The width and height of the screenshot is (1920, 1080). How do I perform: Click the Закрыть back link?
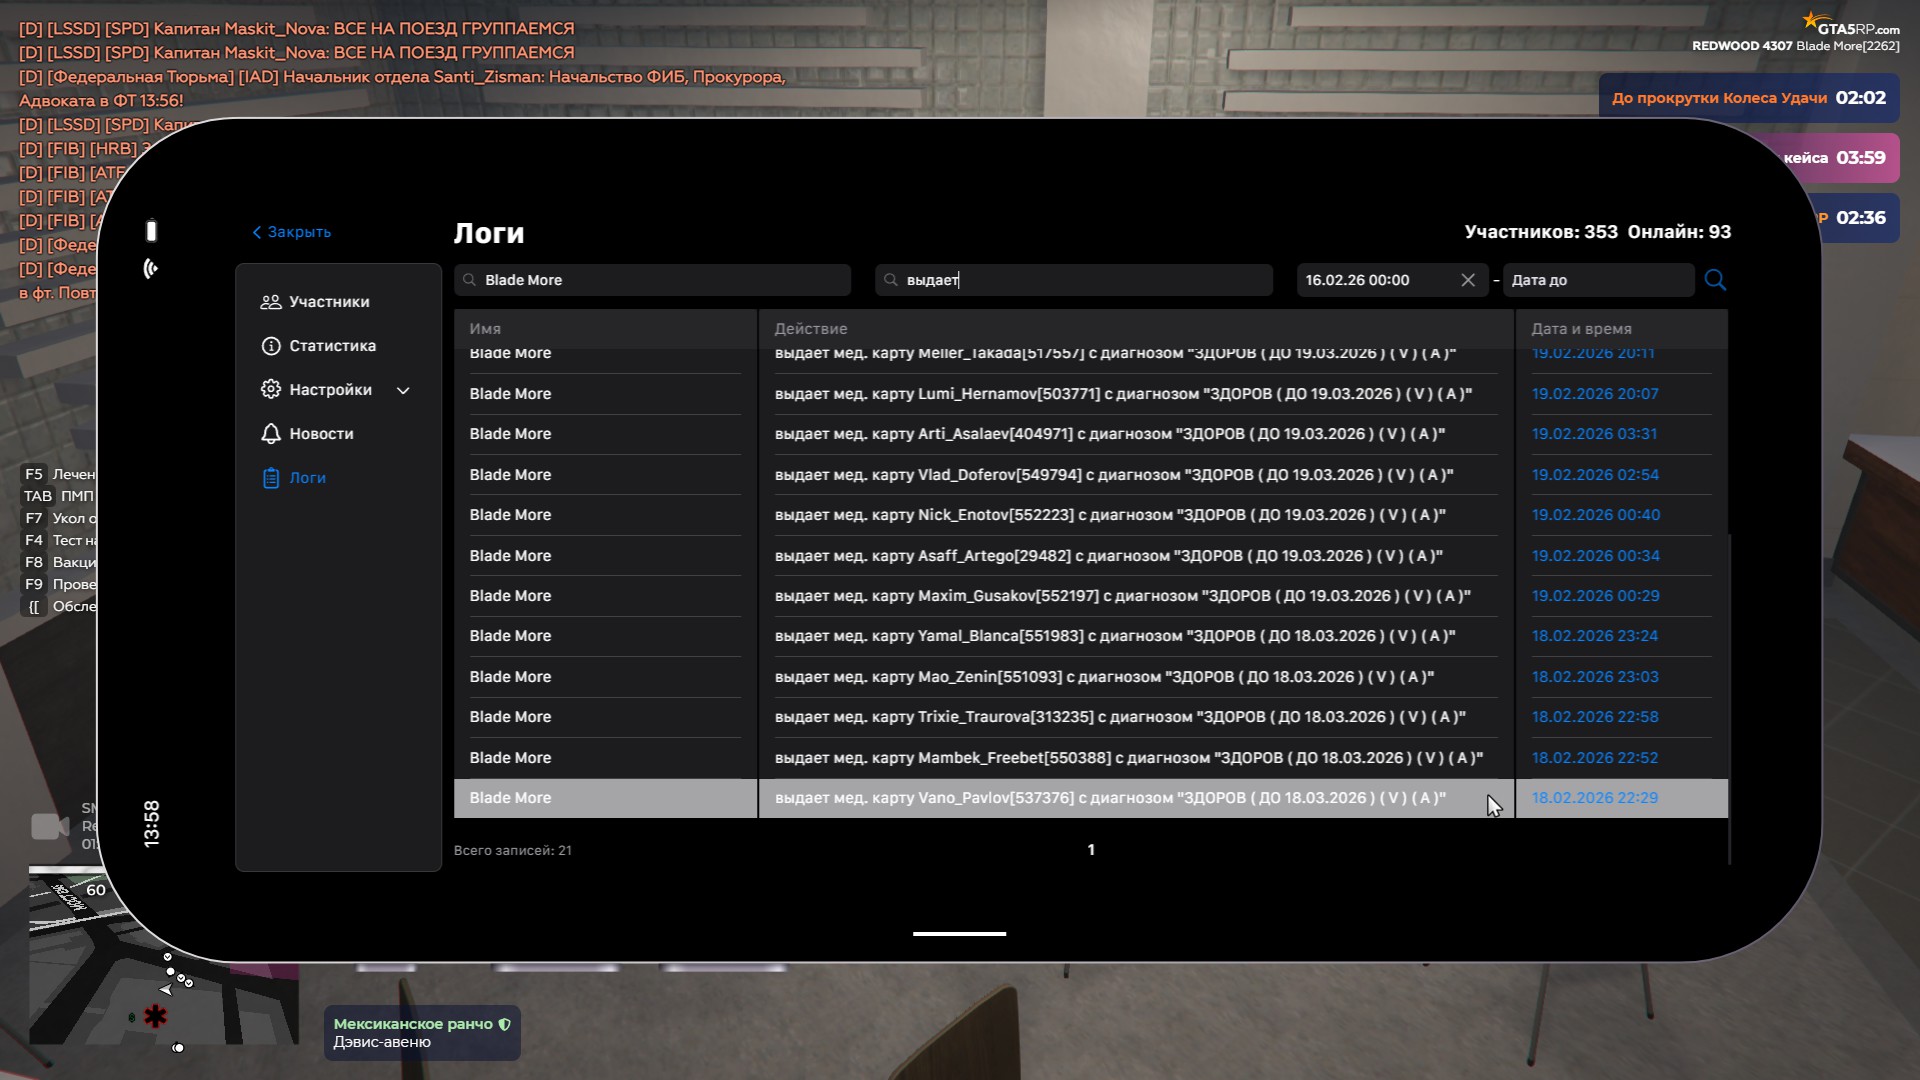pos(291,232)
